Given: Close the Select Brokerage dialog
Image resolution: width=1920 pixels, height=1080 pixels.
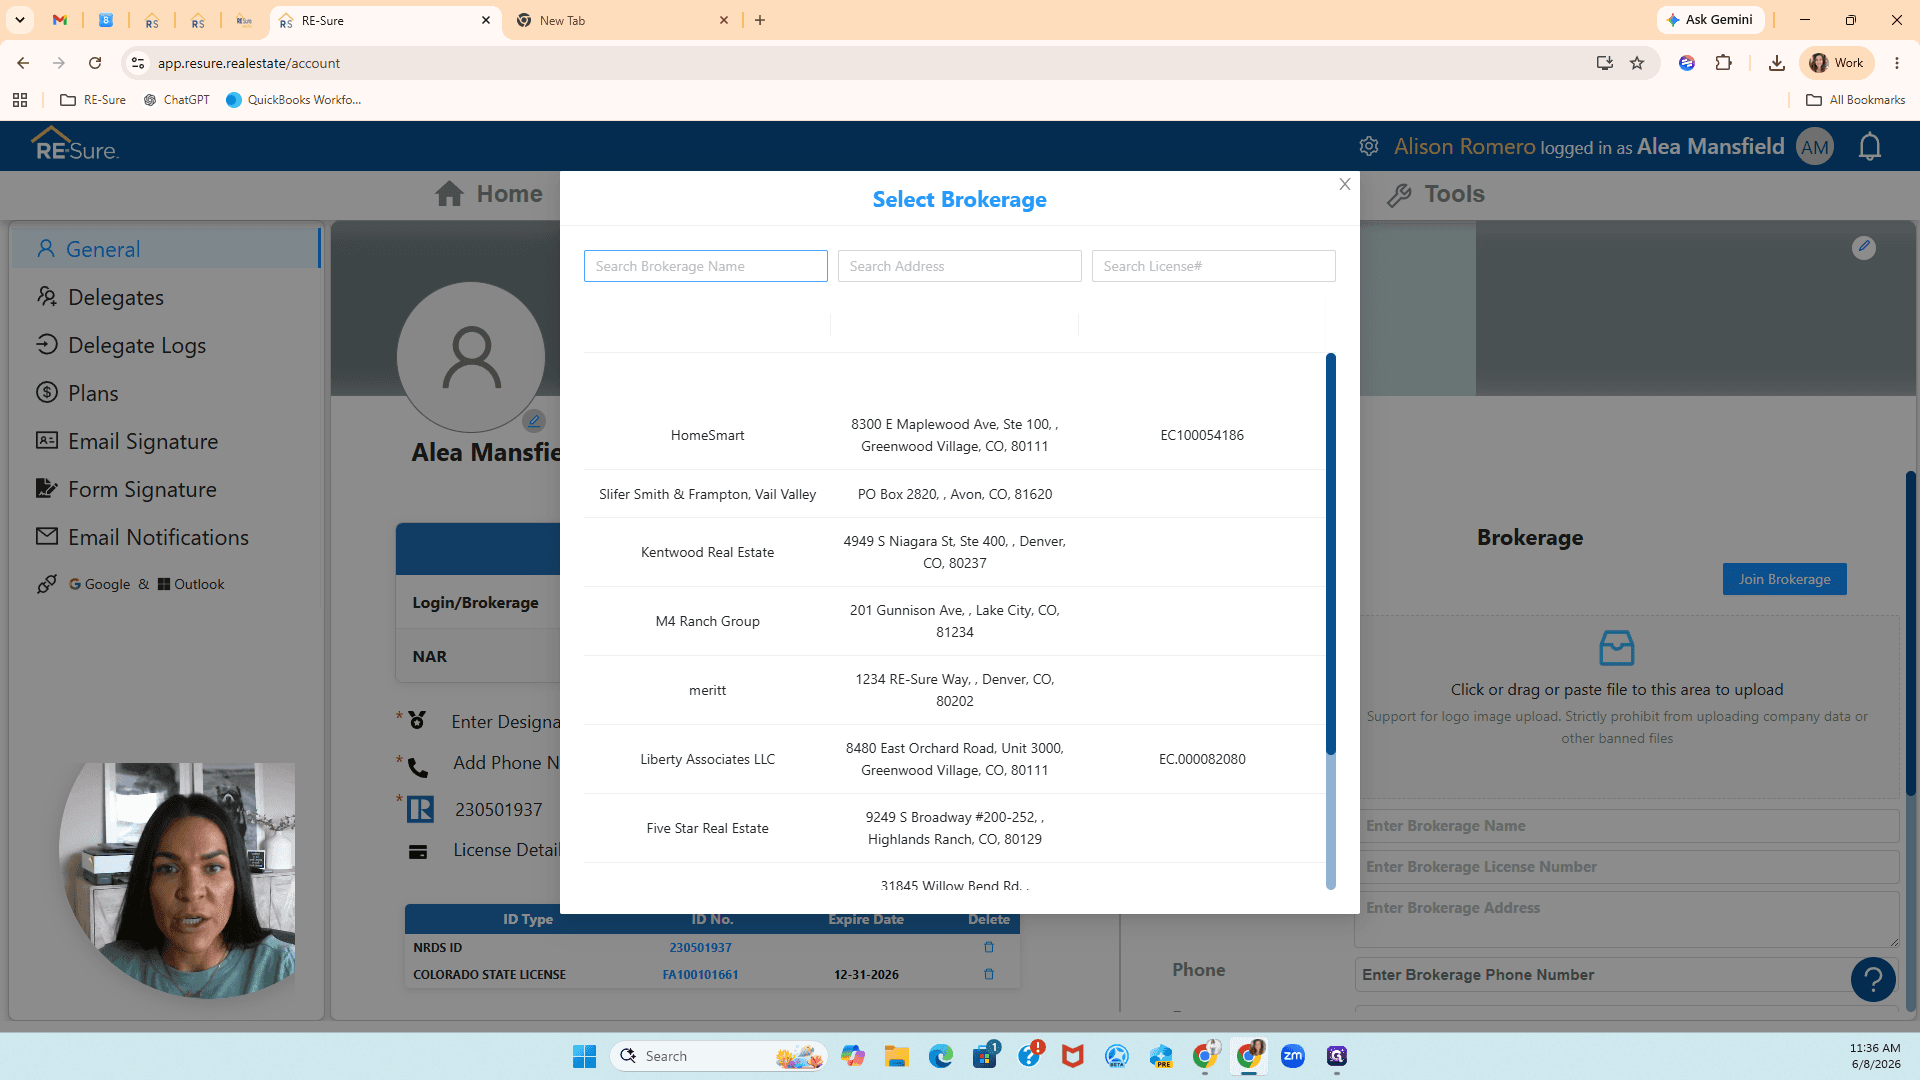Looking at the screenshot, I should coord(1345,184).
